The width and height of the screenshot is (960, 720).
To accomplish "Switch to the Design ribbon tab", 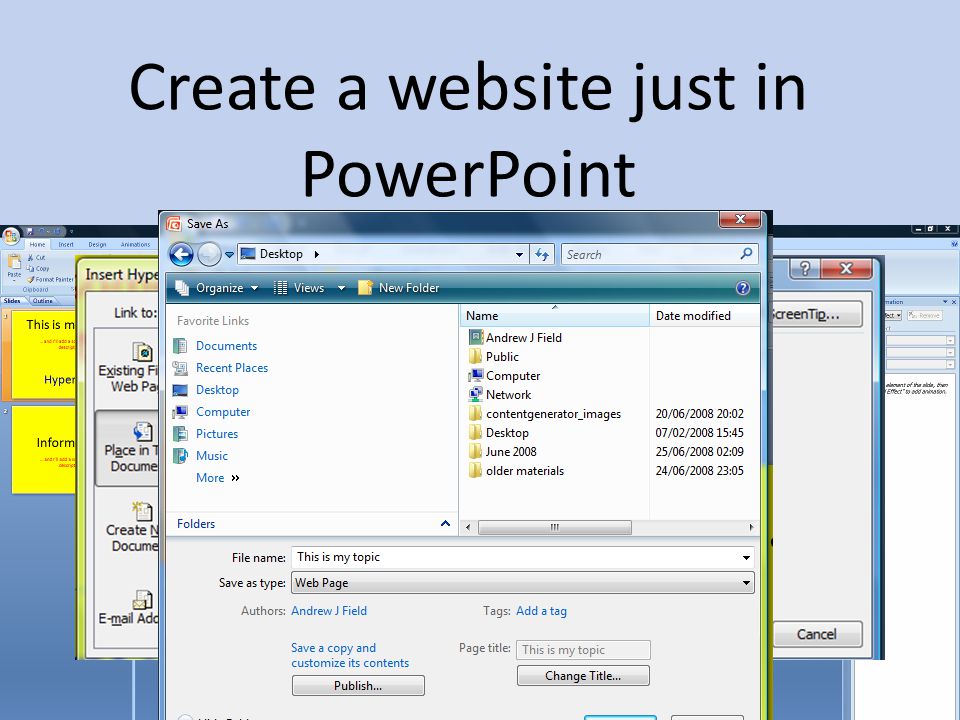I will coord(97,244).
